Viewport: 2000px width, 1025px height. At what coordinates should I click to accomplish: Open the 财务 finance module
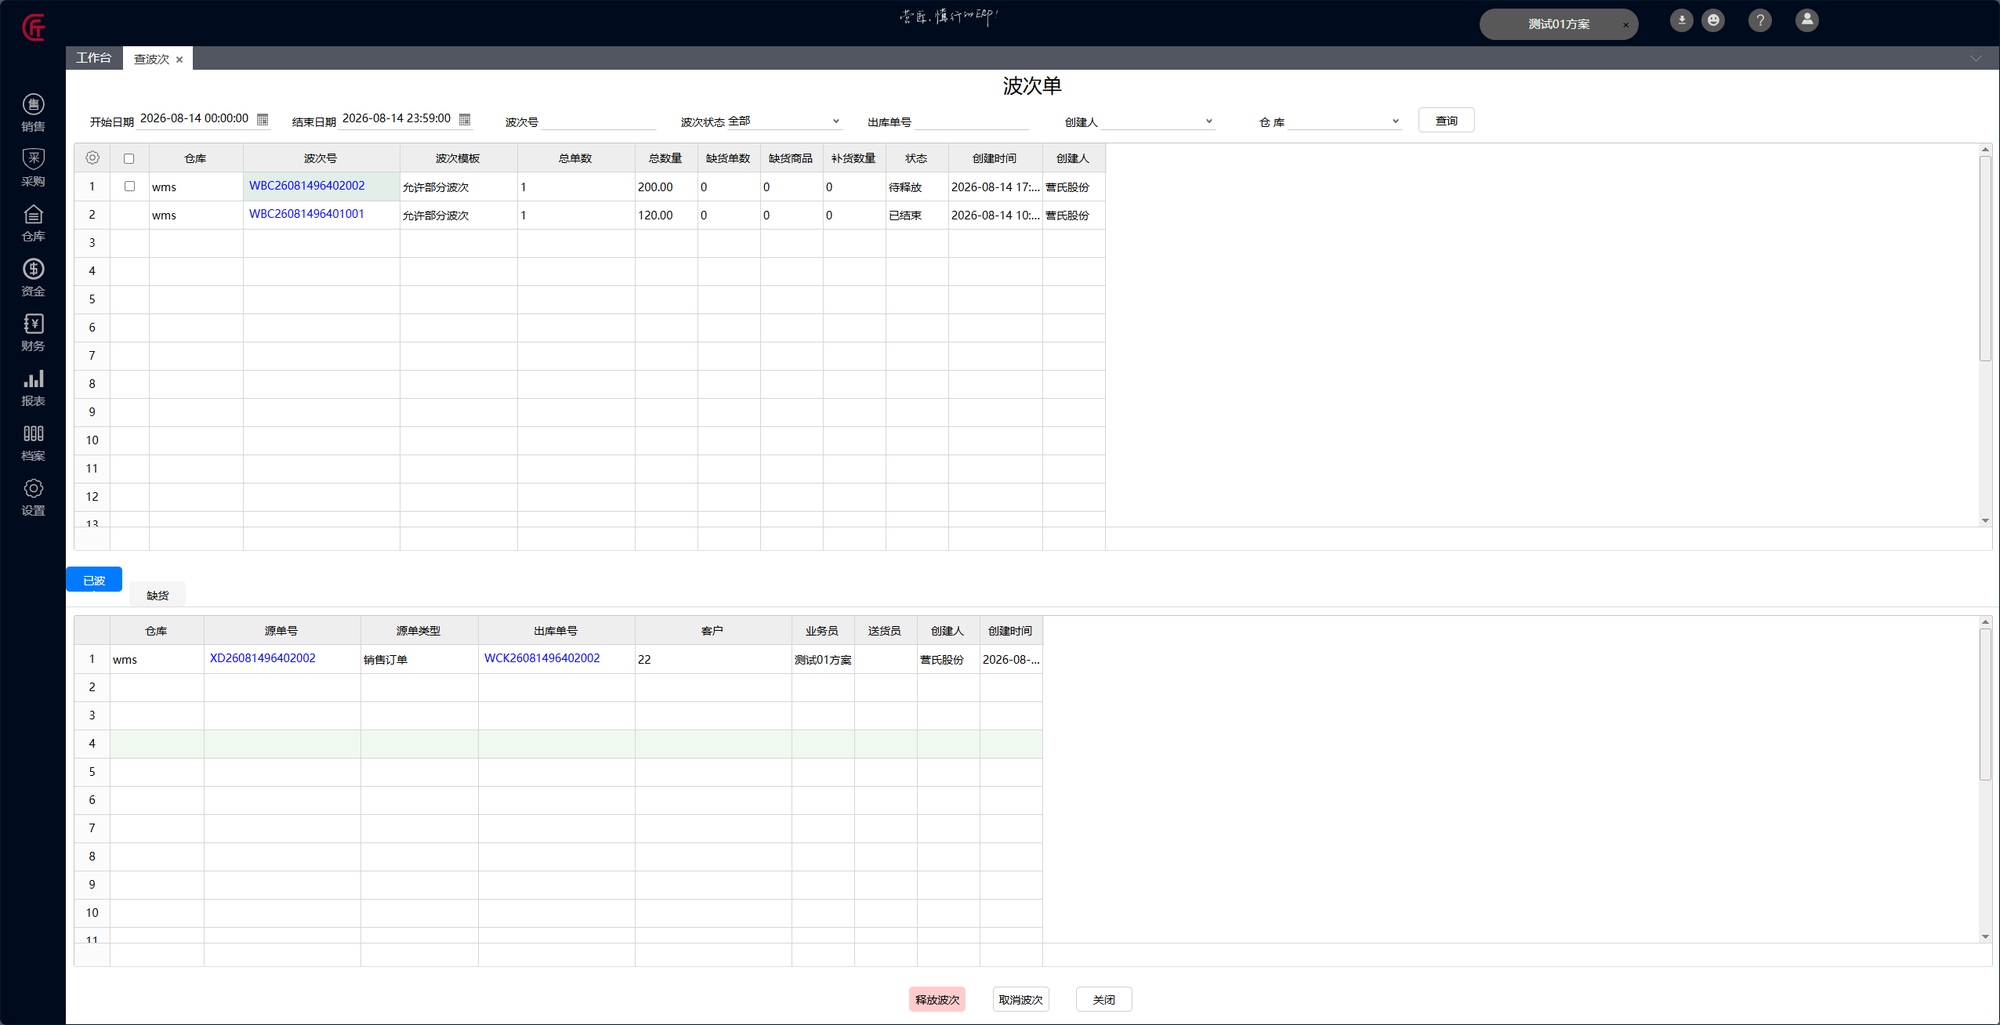[x=33, y=333]
